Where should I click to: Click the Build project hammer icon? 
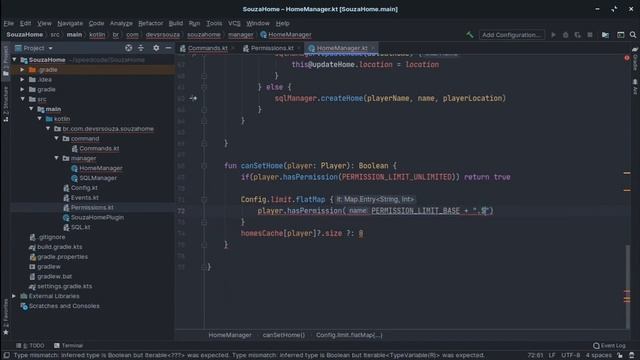[x=469, y=35]
